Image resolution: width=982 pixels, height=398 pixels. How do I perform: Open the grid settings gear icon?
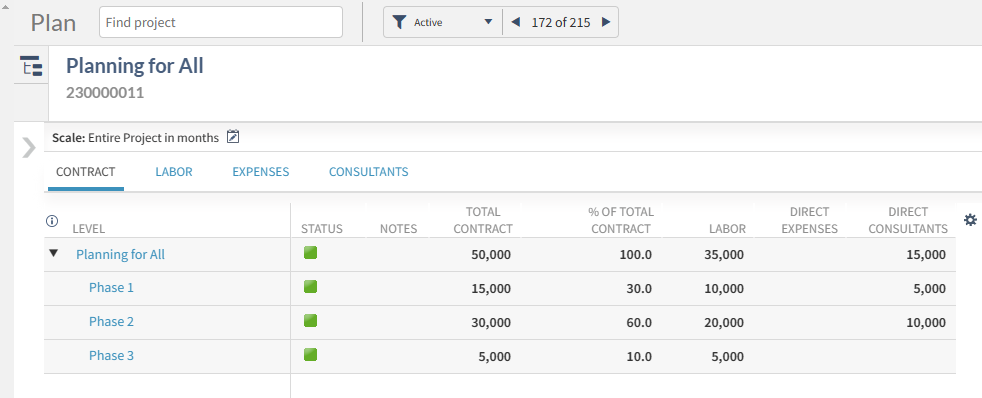coord(970,220)
